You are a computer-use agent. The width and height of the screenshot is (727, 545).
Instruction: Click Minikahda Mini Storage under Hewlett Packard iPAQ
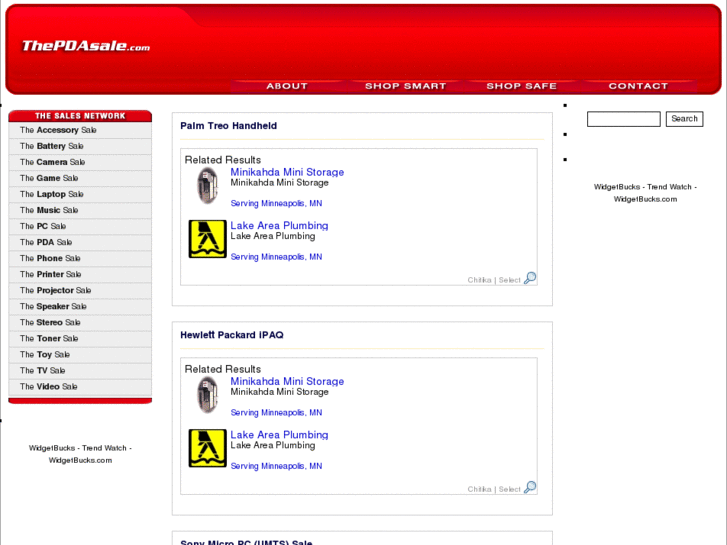coord(287,381)
